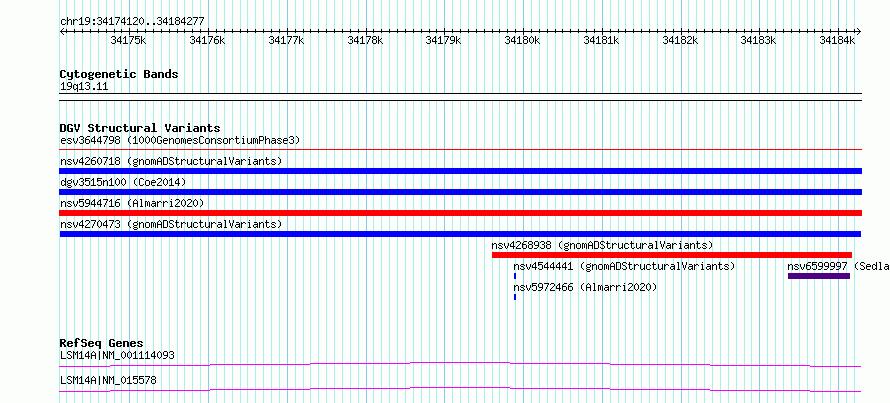Select the nsv4268938 red variant bar

tap(672, 255)
